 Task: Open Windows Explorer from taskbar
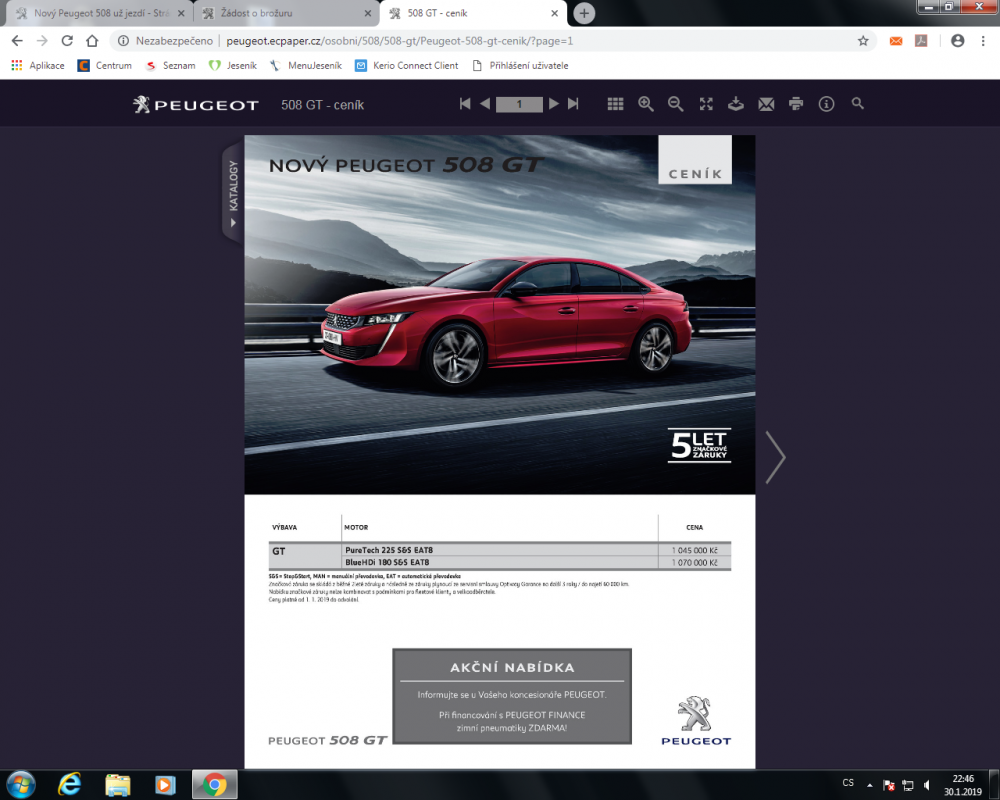(x=117, y=784)
